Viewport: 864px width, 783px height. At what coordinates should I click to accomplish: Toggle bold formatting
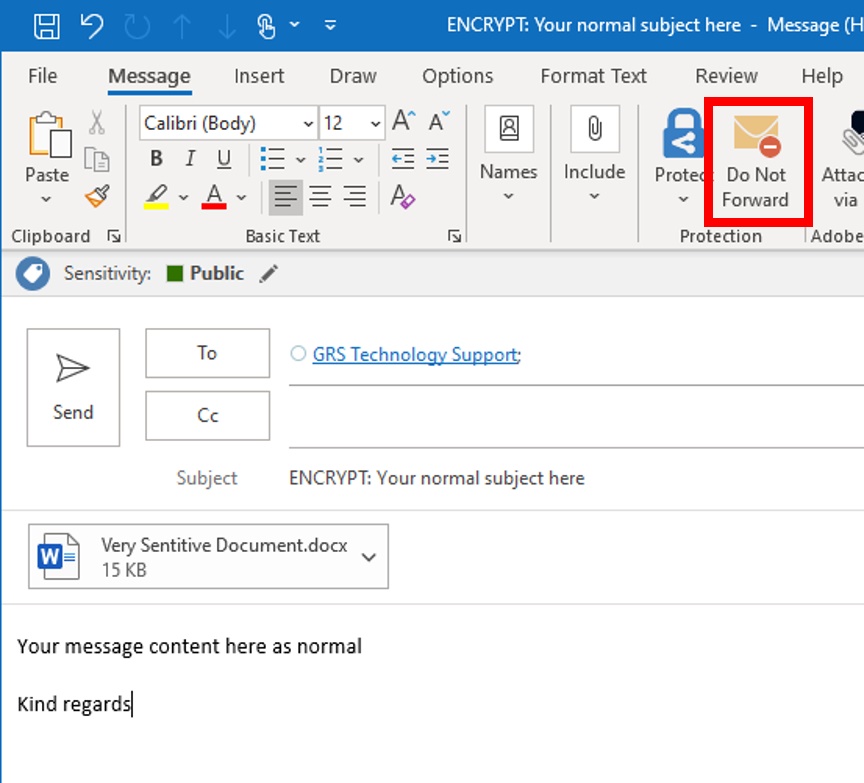click(156, 158)
